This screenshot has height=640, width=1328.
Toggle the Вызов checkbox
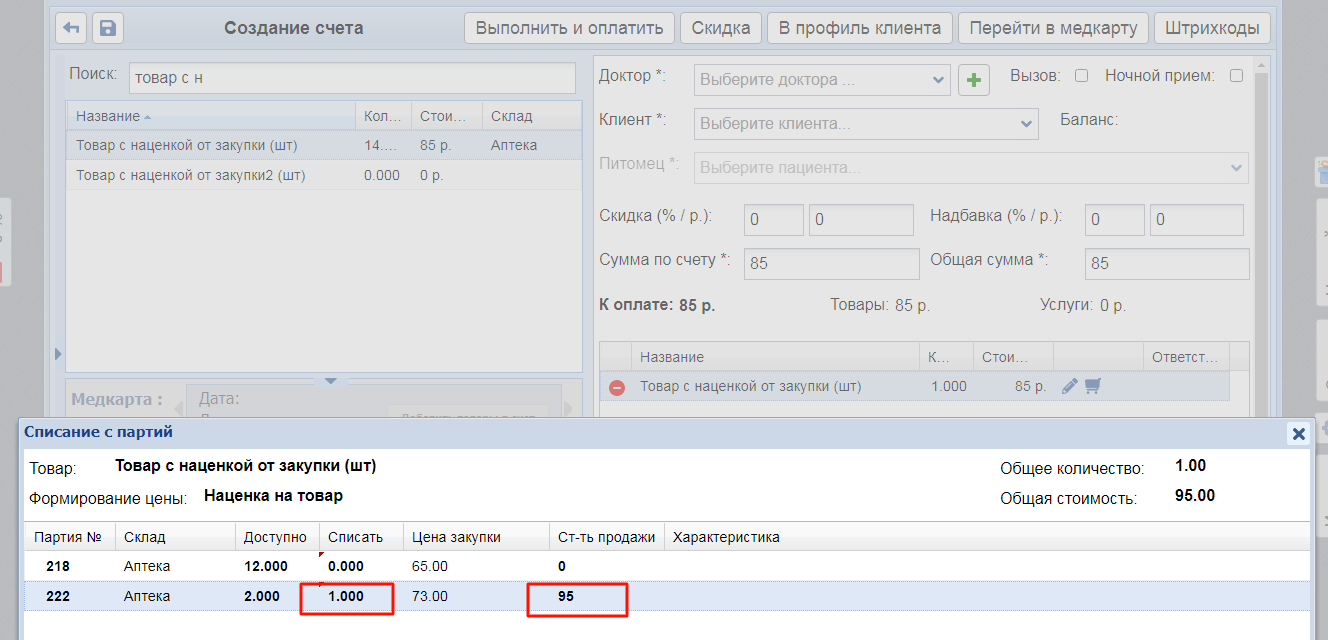(x=1081, y=76)
